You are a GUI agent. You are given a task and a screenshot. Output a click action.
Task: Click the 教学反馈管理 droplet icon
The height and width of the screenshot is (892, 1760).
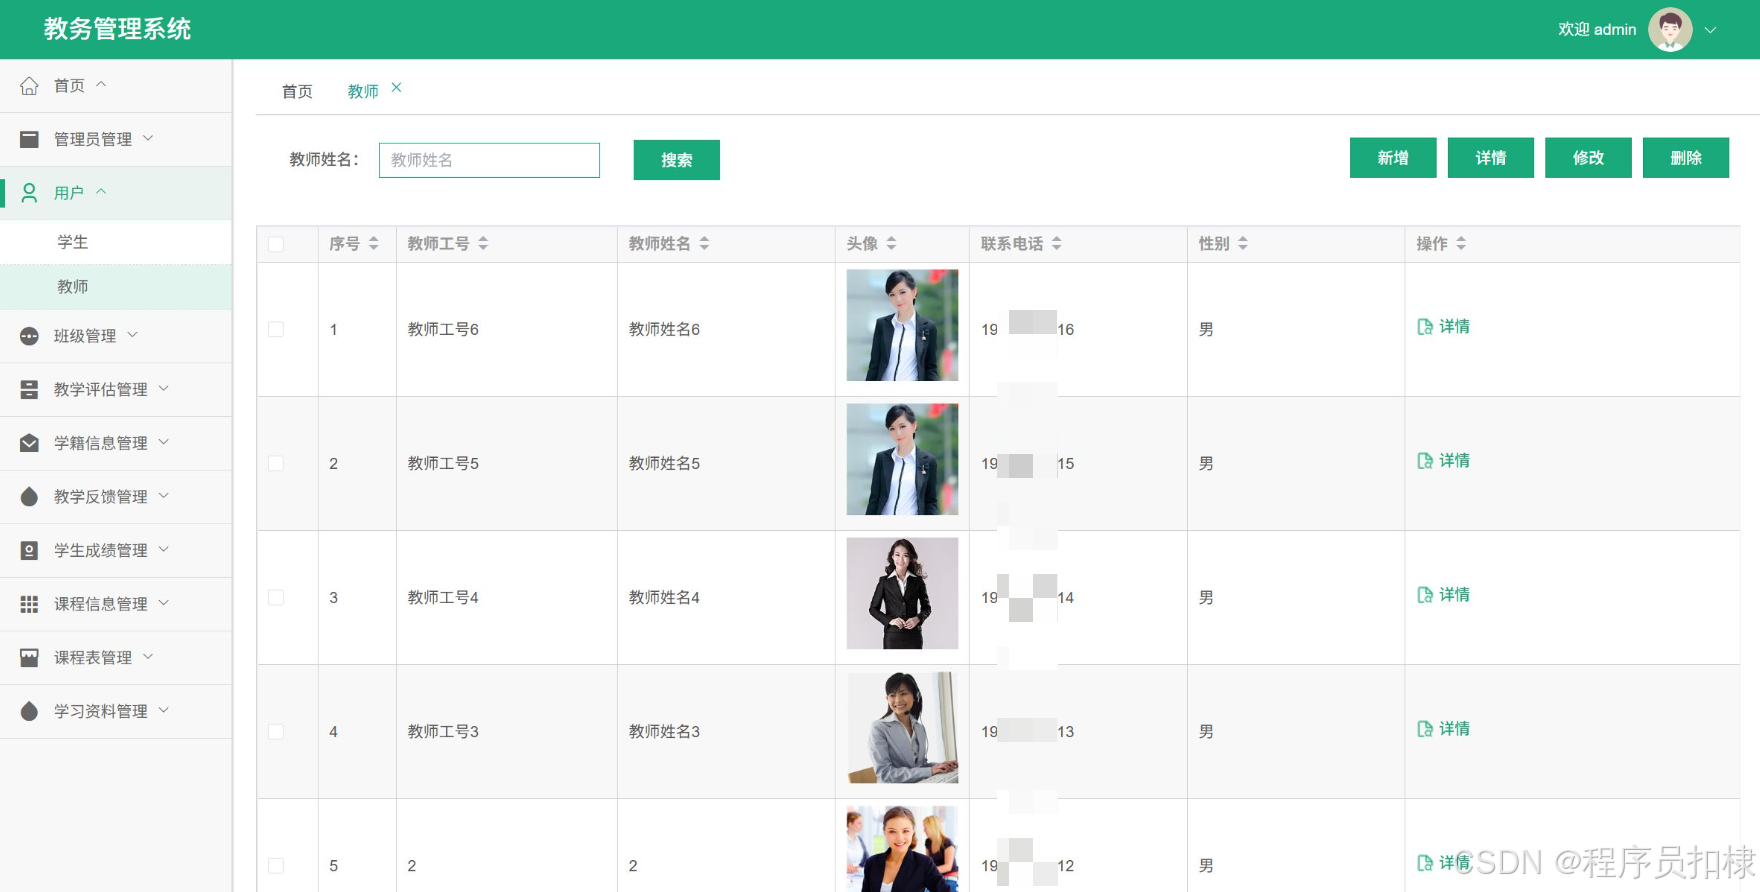tap(30, 497)
